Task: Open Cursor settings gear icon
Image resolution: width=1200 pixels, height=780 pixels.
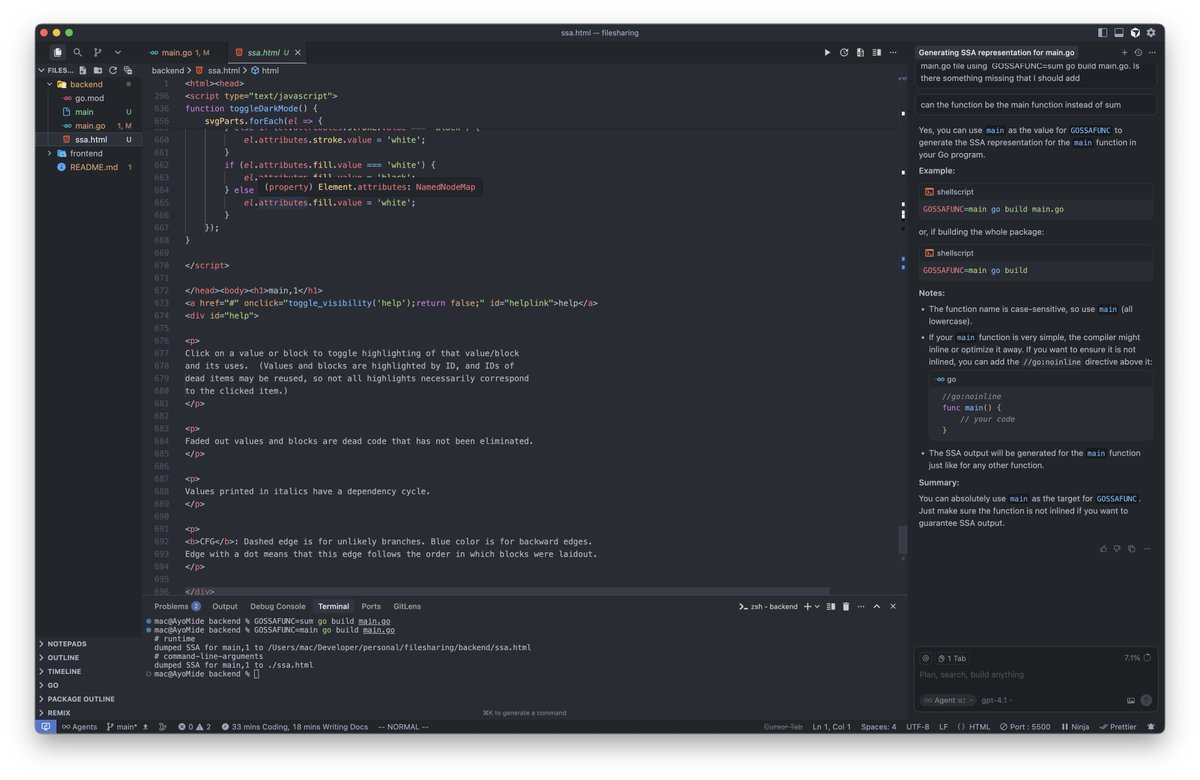Action: pos(1152,33)
